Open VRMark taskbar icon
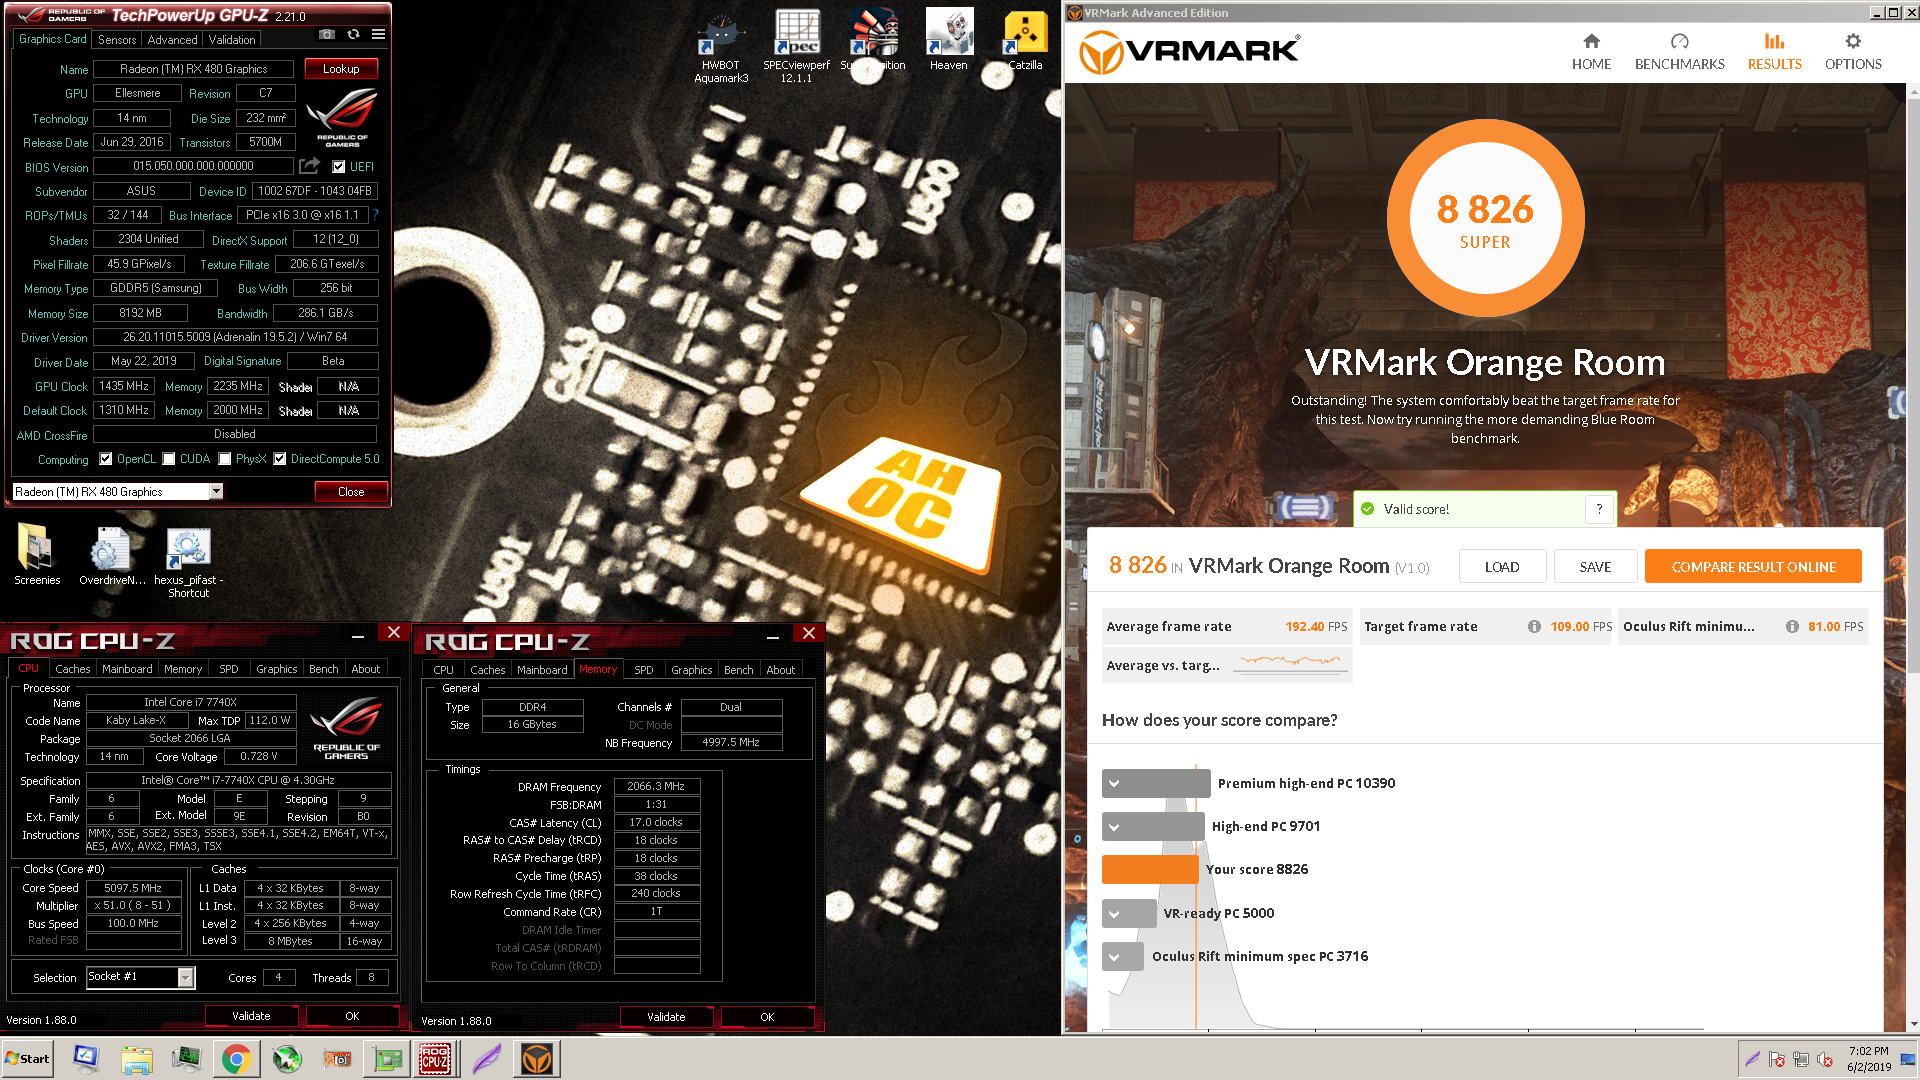This screenshot has width=1920, height=1080. (x=537, y=1059)
